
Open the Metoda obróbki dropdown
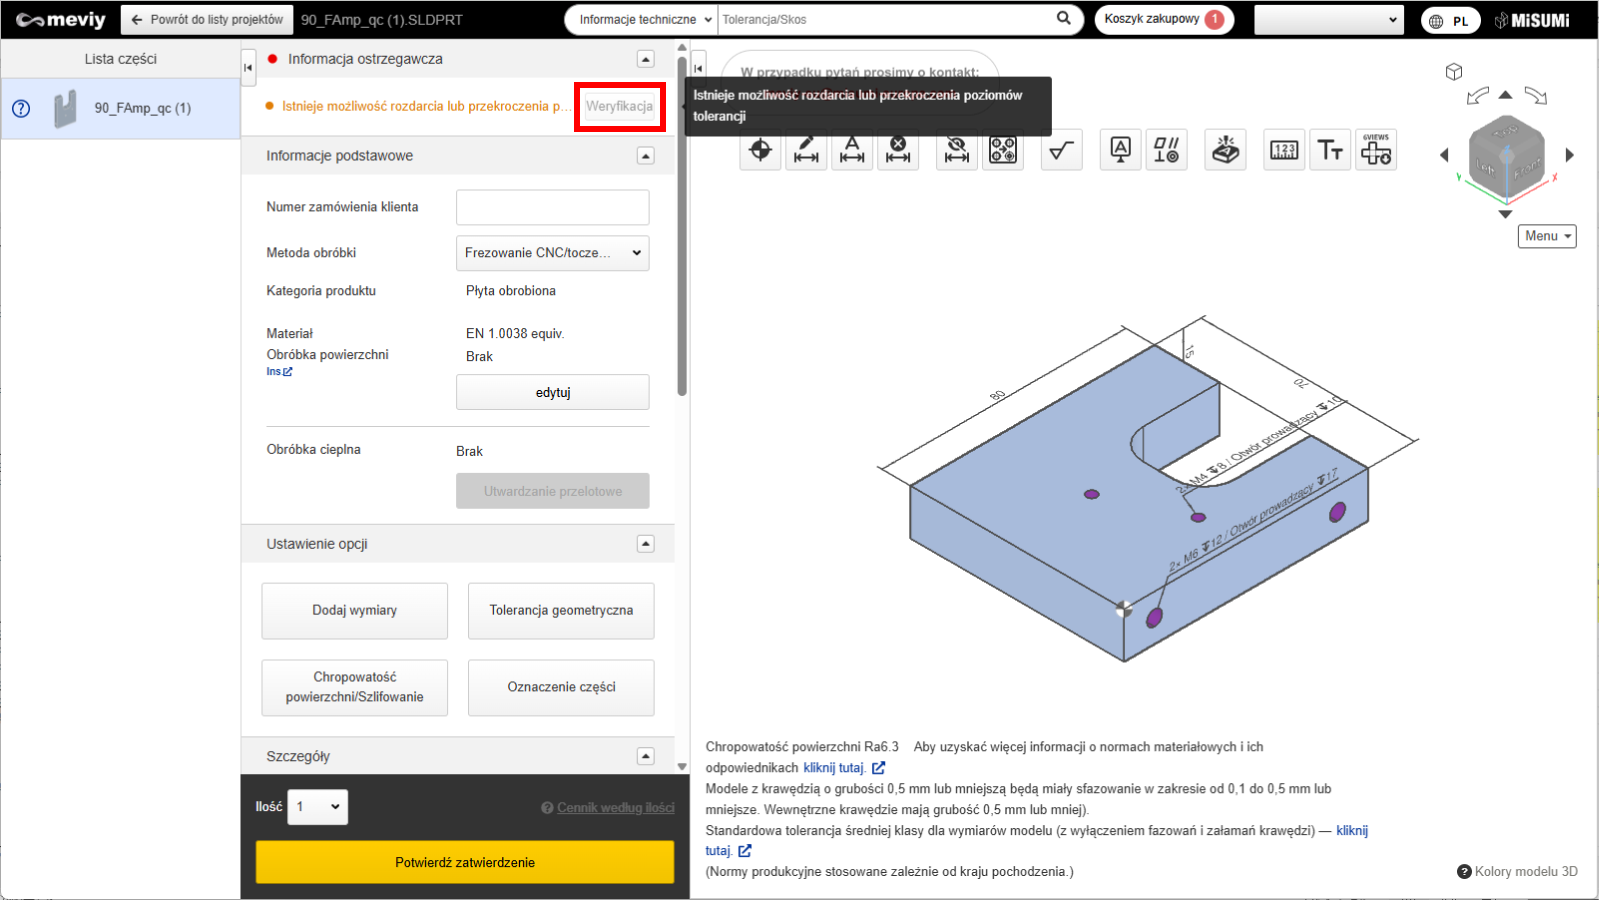point(552,253)
